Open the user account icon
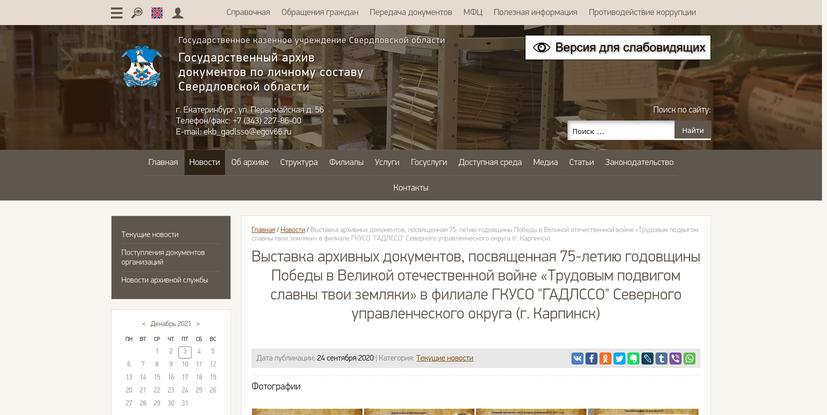827x415 pixels. [x=178, y=13]
